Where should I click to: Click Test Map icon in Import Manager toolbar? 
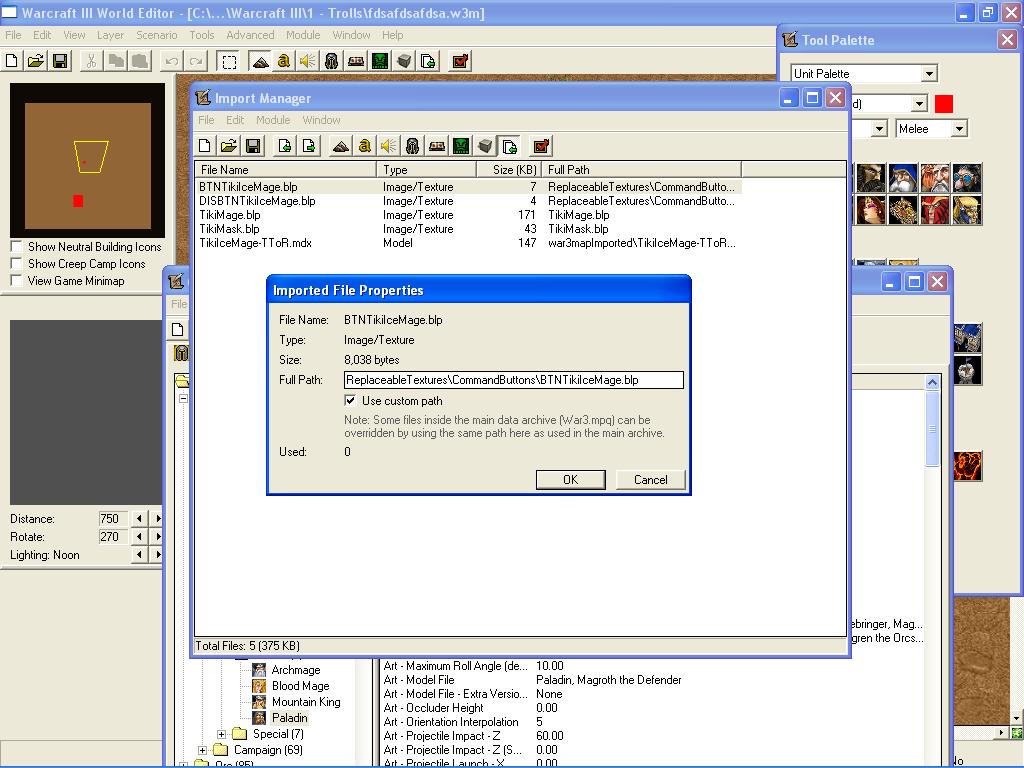(x=541, y=146)
